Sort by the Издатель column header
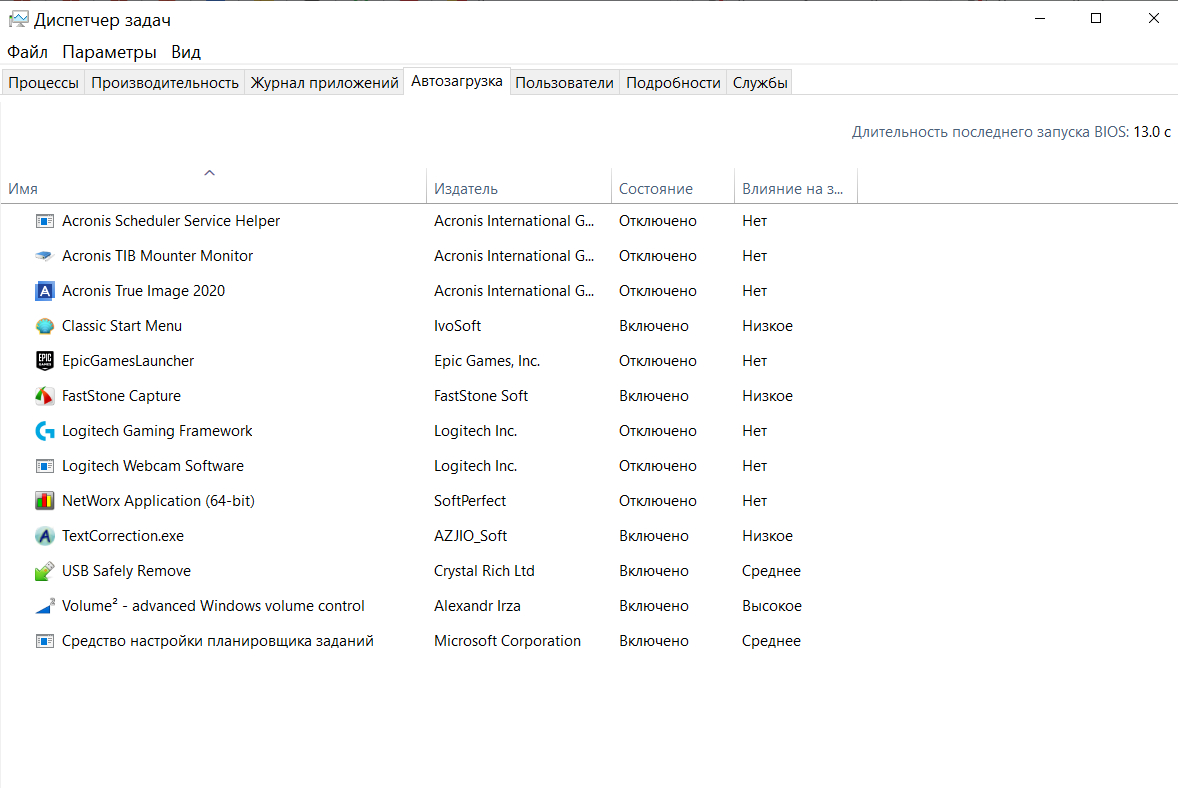1178x788 pixels. point(465,189)
